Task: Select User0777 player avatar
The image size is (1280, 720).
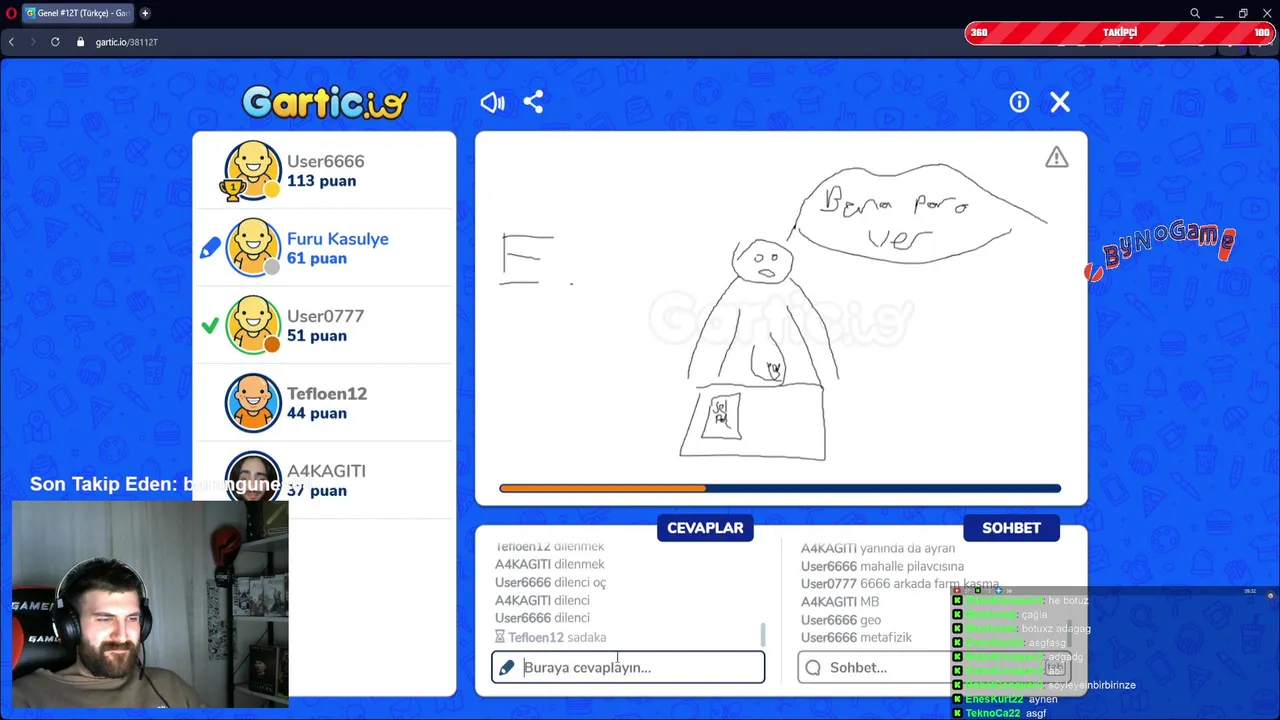Action: (252, 324)
